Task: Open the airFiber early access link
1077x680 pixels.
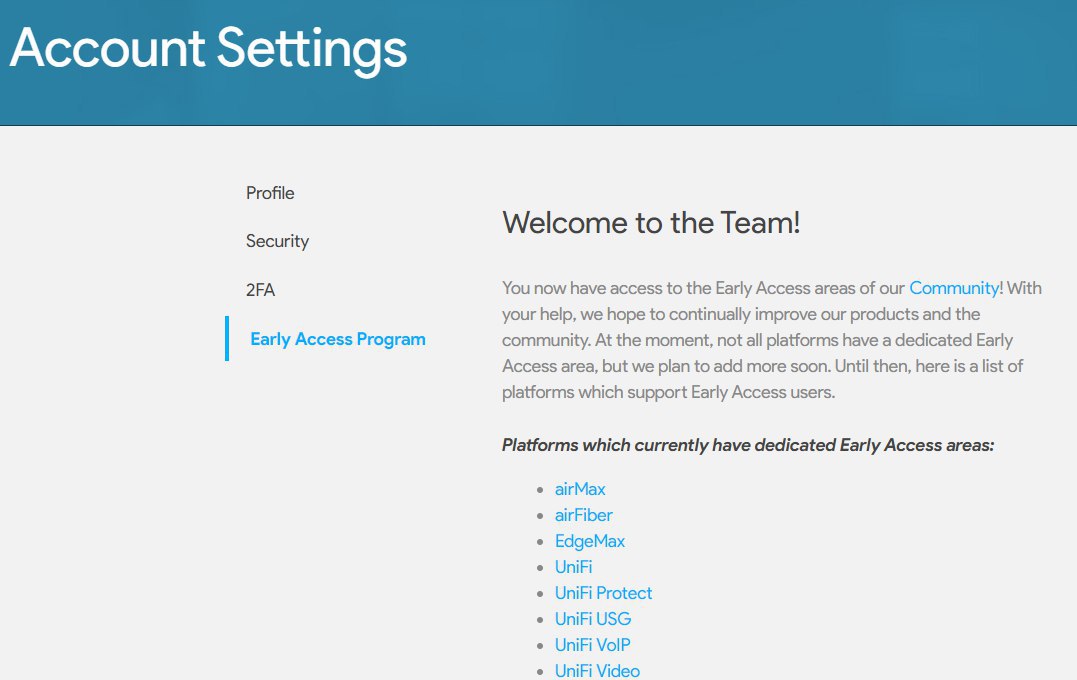Action: [584, 515]
